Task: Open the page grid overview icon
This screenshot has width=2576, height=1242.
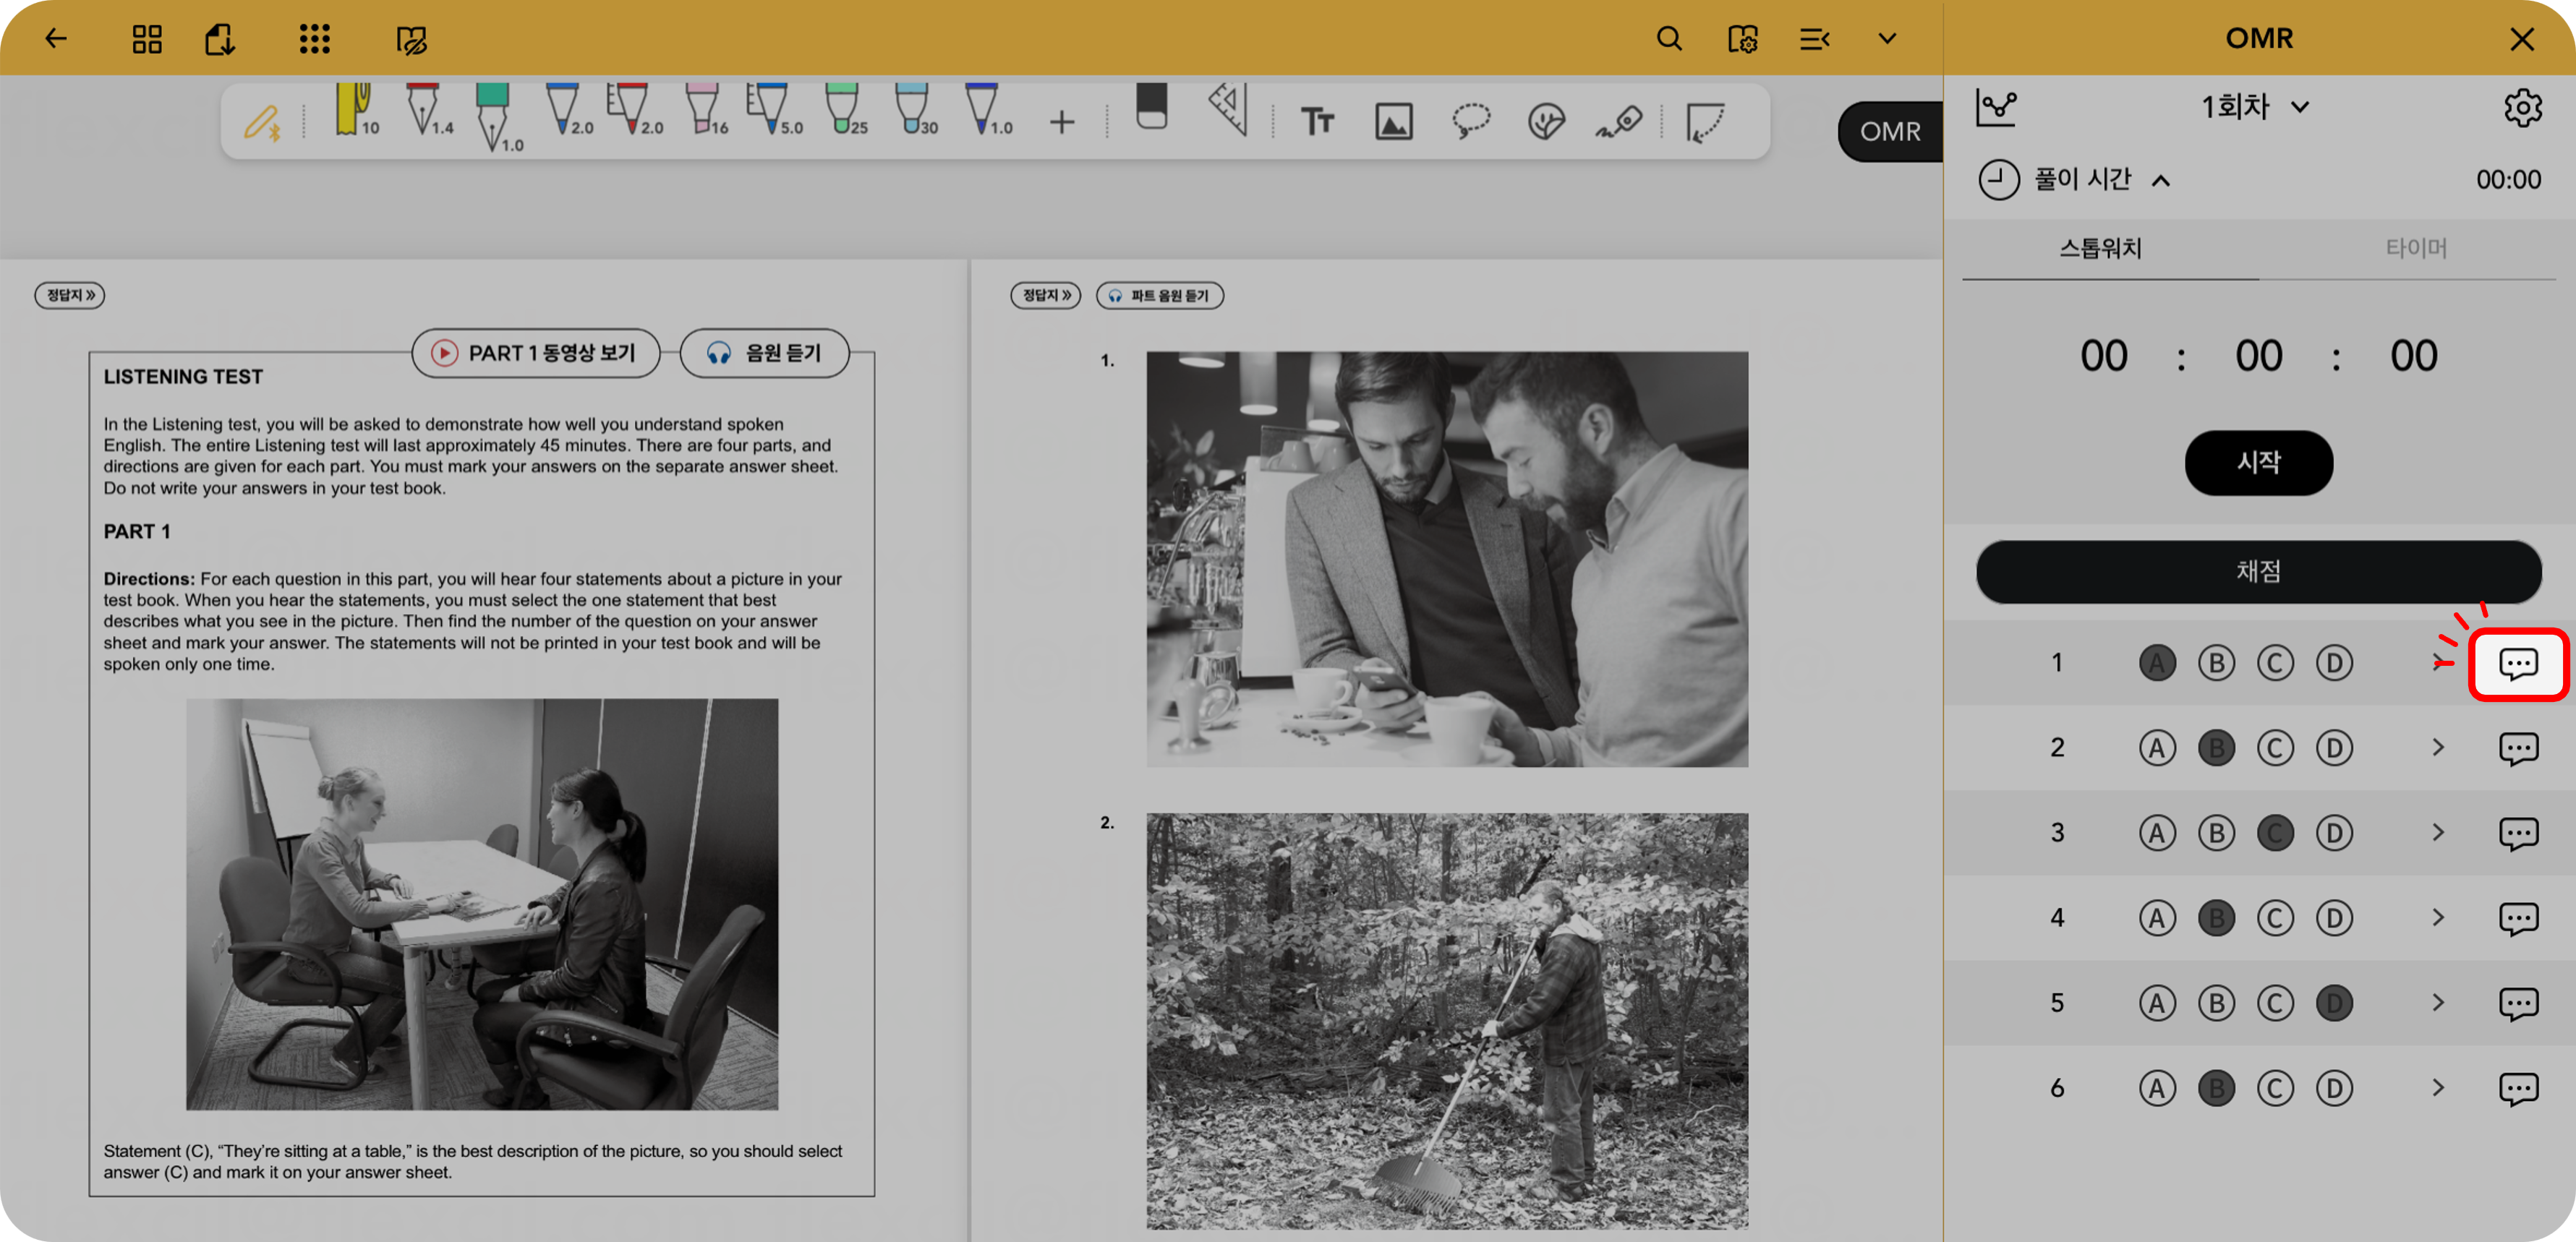Action: (x=147, y=39)
